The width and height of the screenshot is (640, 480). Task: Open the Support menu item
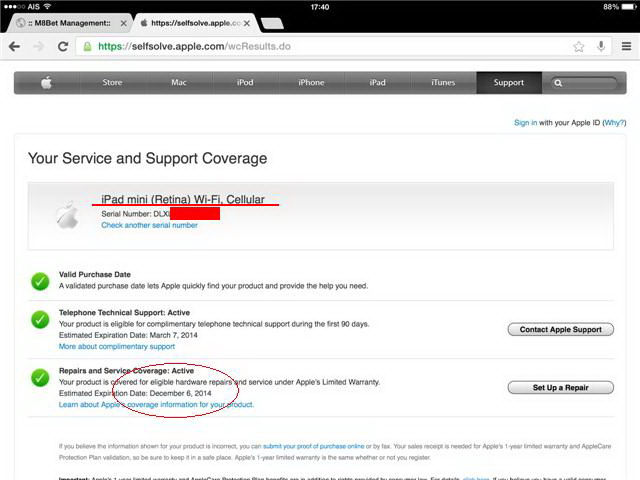pos(509,82)
